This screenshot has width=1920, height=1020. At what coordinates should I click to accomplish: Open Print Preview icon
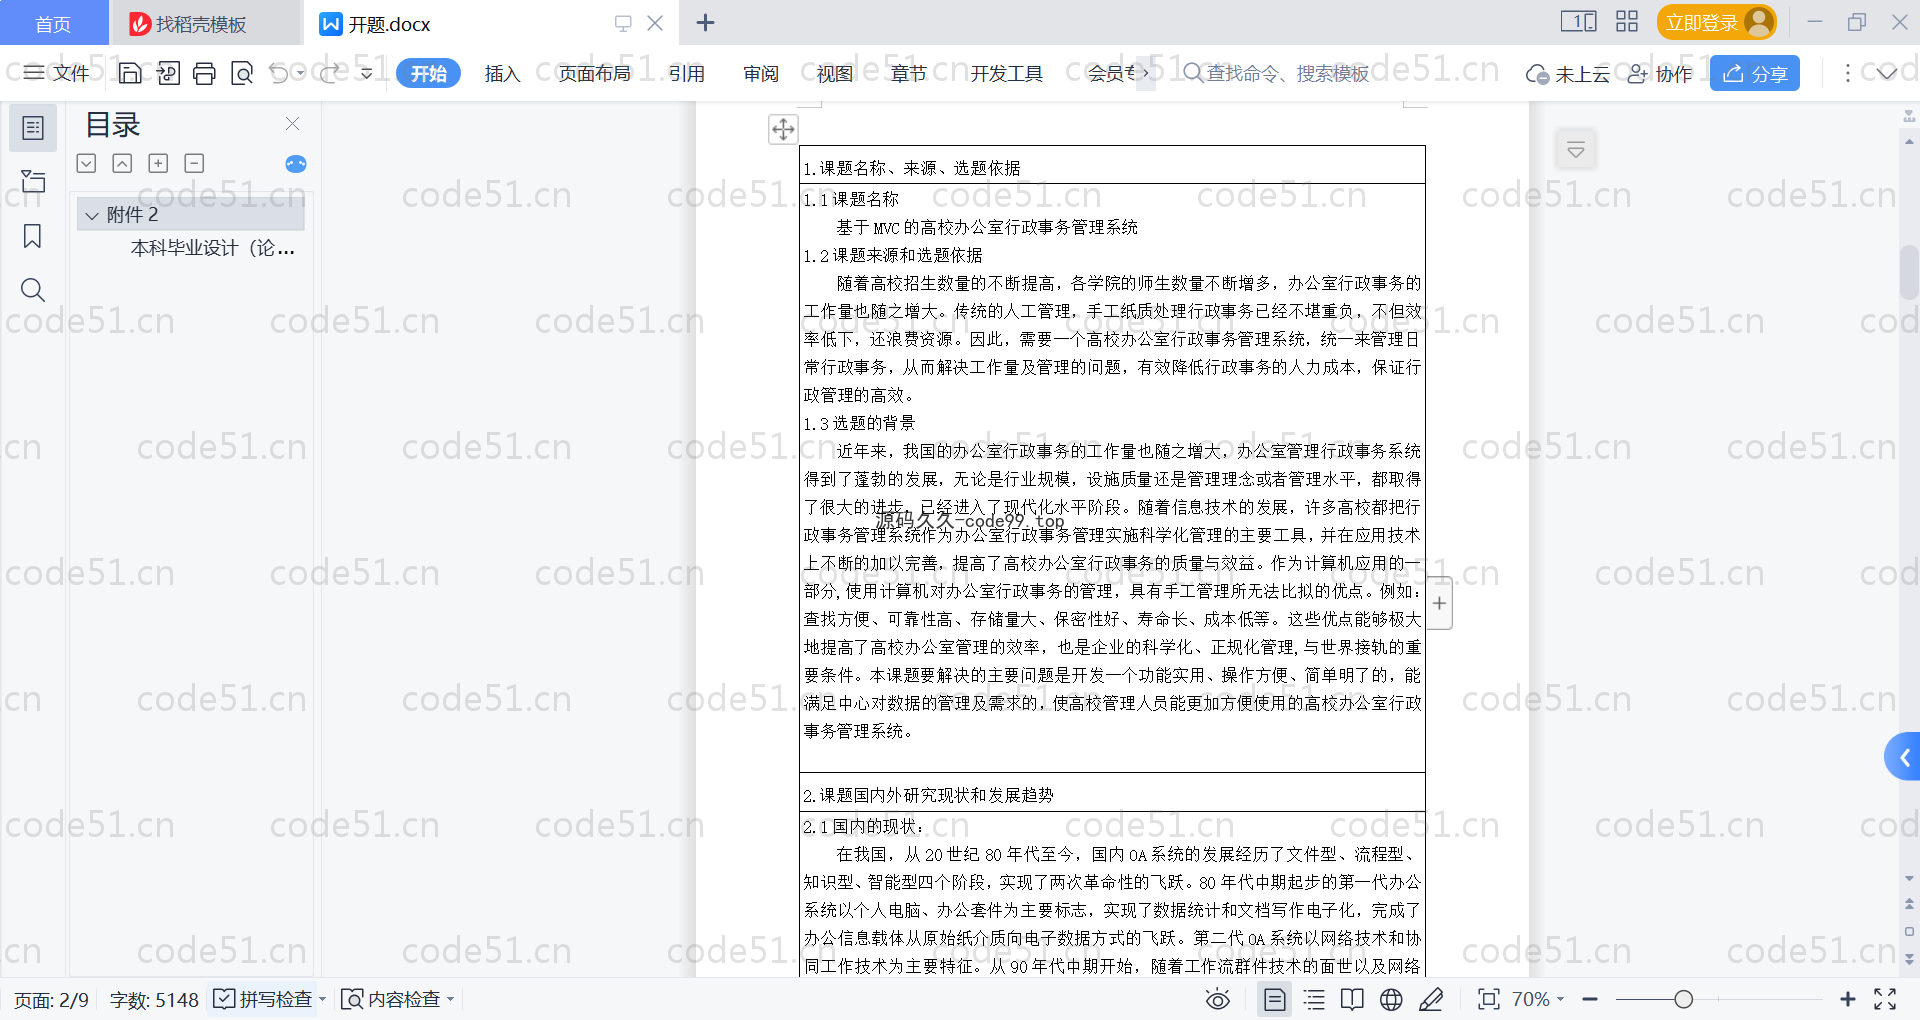242,73
